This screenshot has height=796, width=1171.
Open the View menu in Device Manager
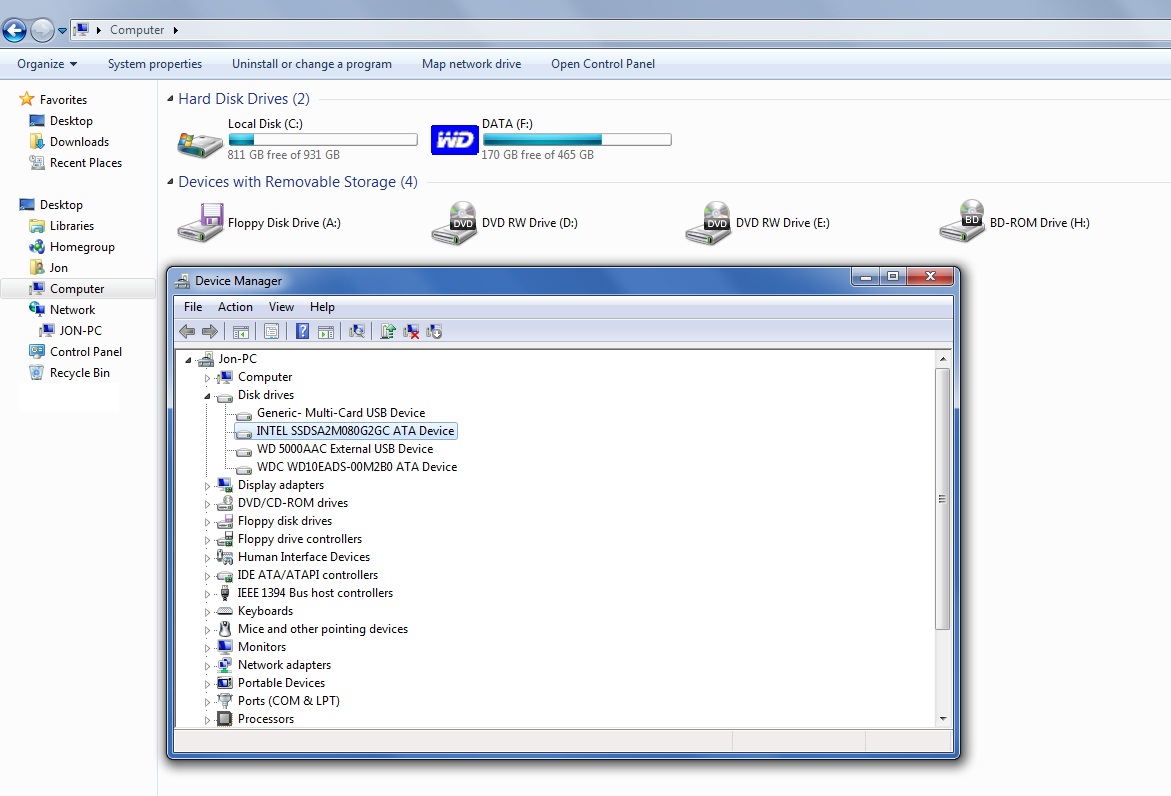(x=282, y=307)
